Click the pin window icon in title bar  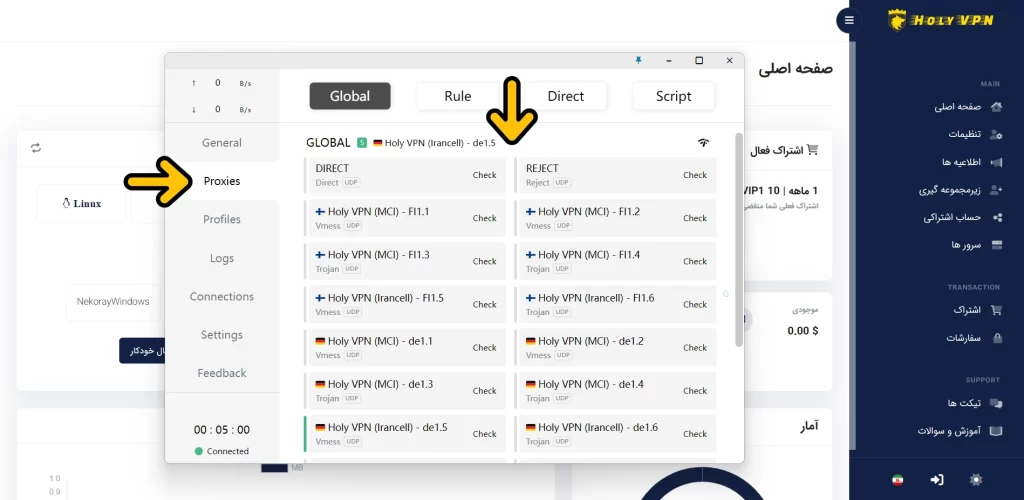coord(639,60)
